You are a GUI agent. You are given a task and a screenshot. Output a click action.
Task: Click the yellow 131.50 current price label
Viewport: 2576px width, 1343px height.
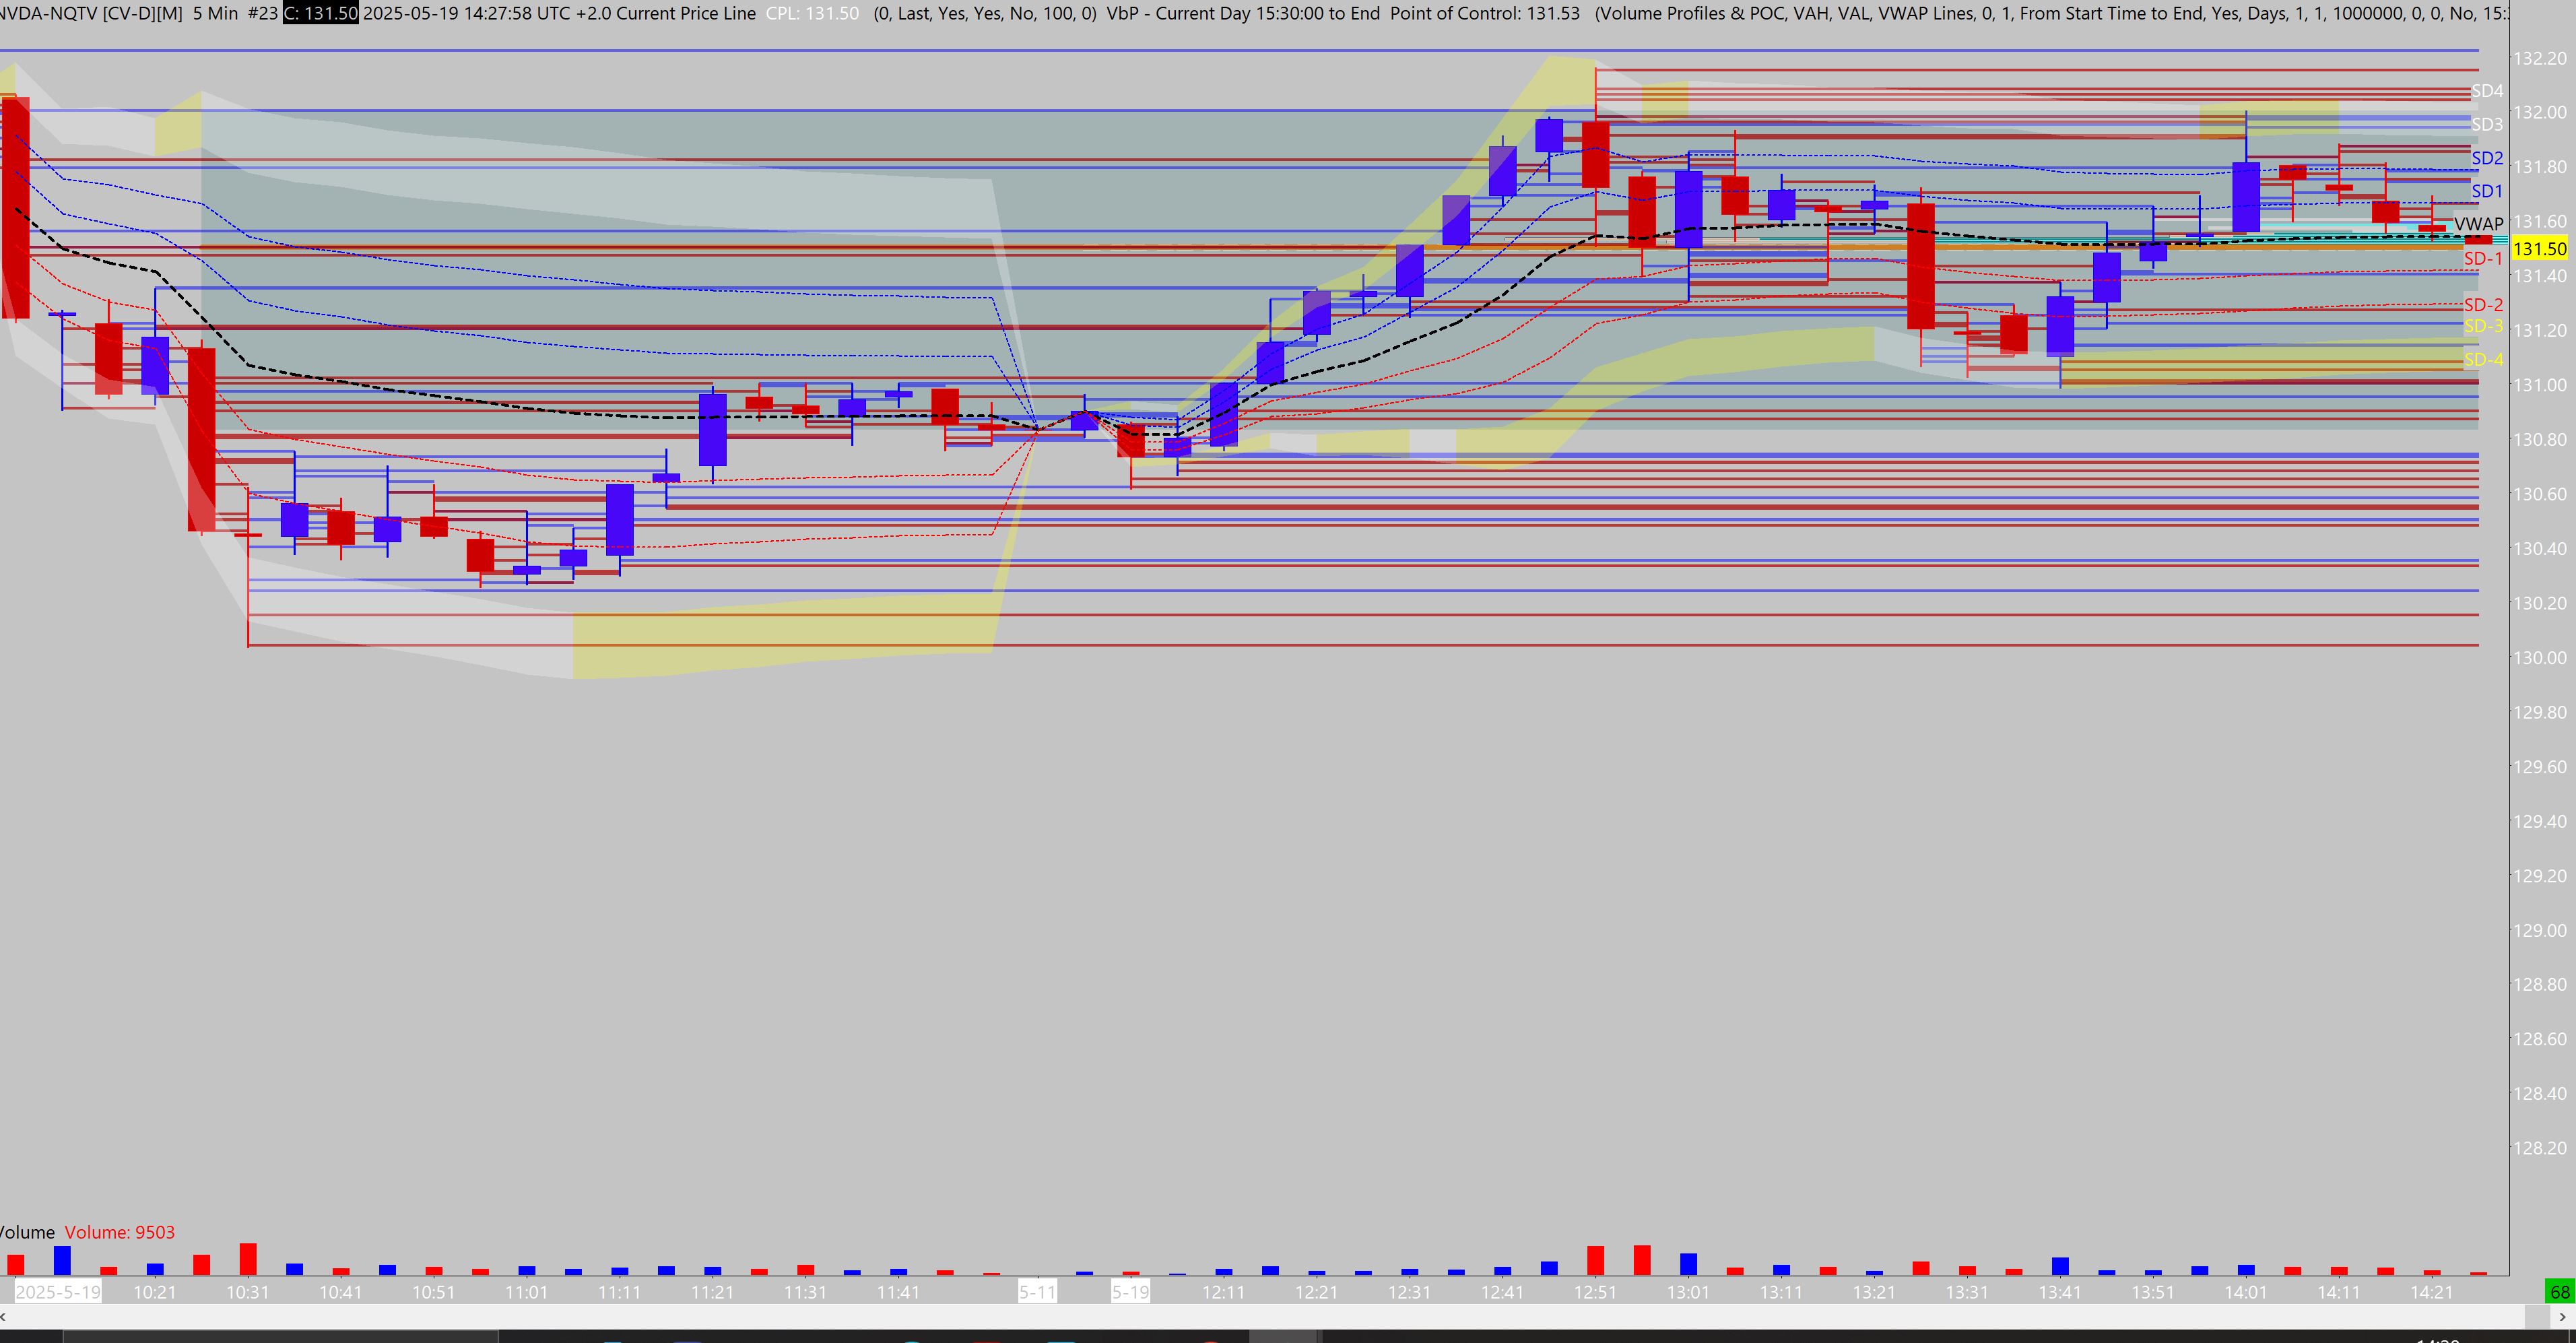point(2540,249)
